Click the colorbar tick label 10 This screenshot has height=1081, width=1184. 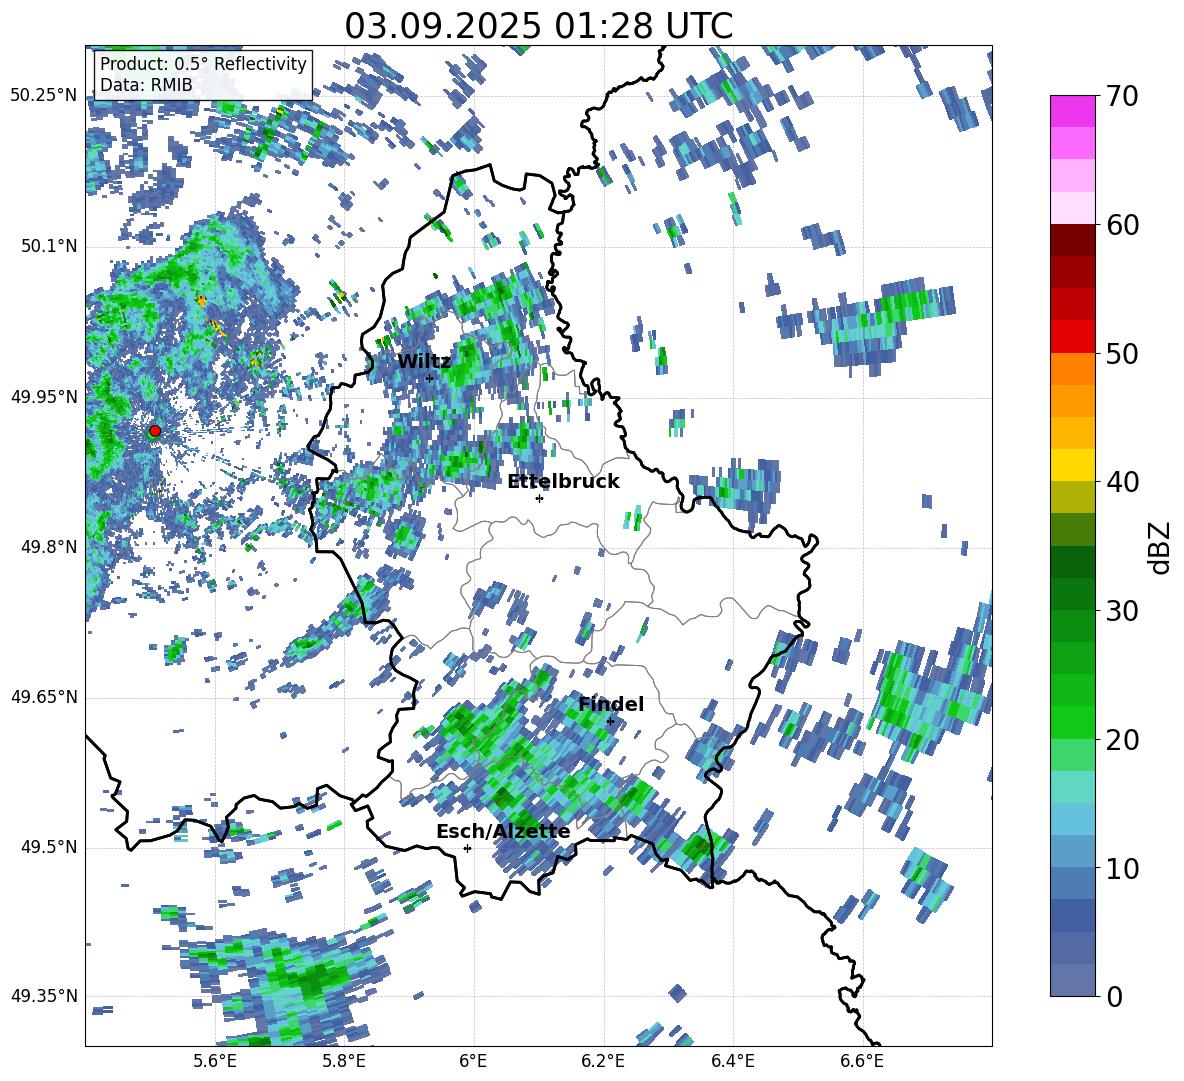point(1122,869)
